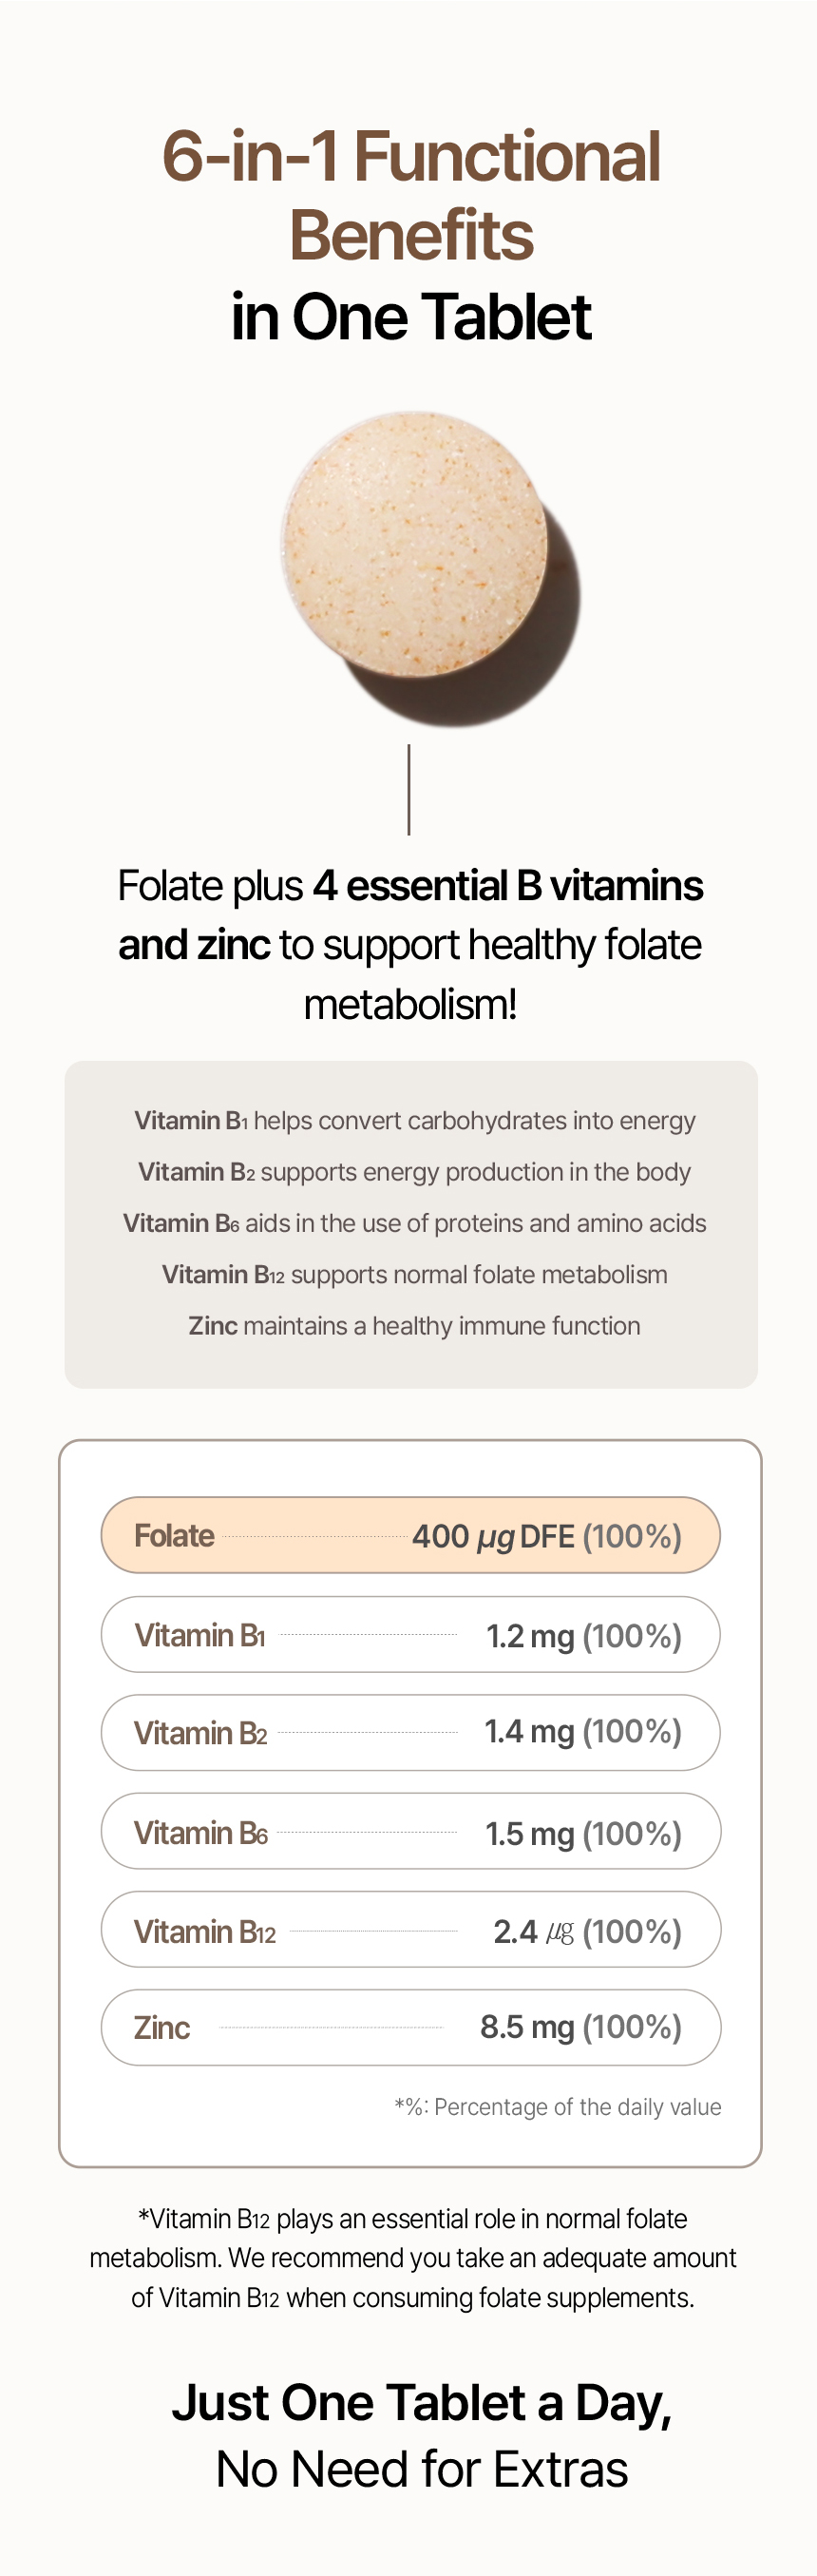Viewport: 817px width, 2576px height.
Task: Select the Vitamin B2 energy production line
Action: [414, 1172]
